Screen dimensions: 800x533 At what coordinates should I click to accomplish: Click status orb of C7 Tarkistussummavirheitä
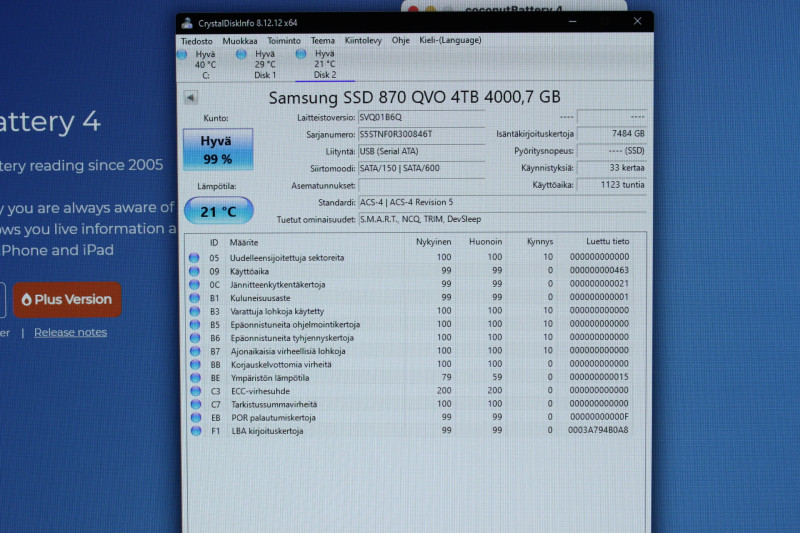[x=195, y=404]
